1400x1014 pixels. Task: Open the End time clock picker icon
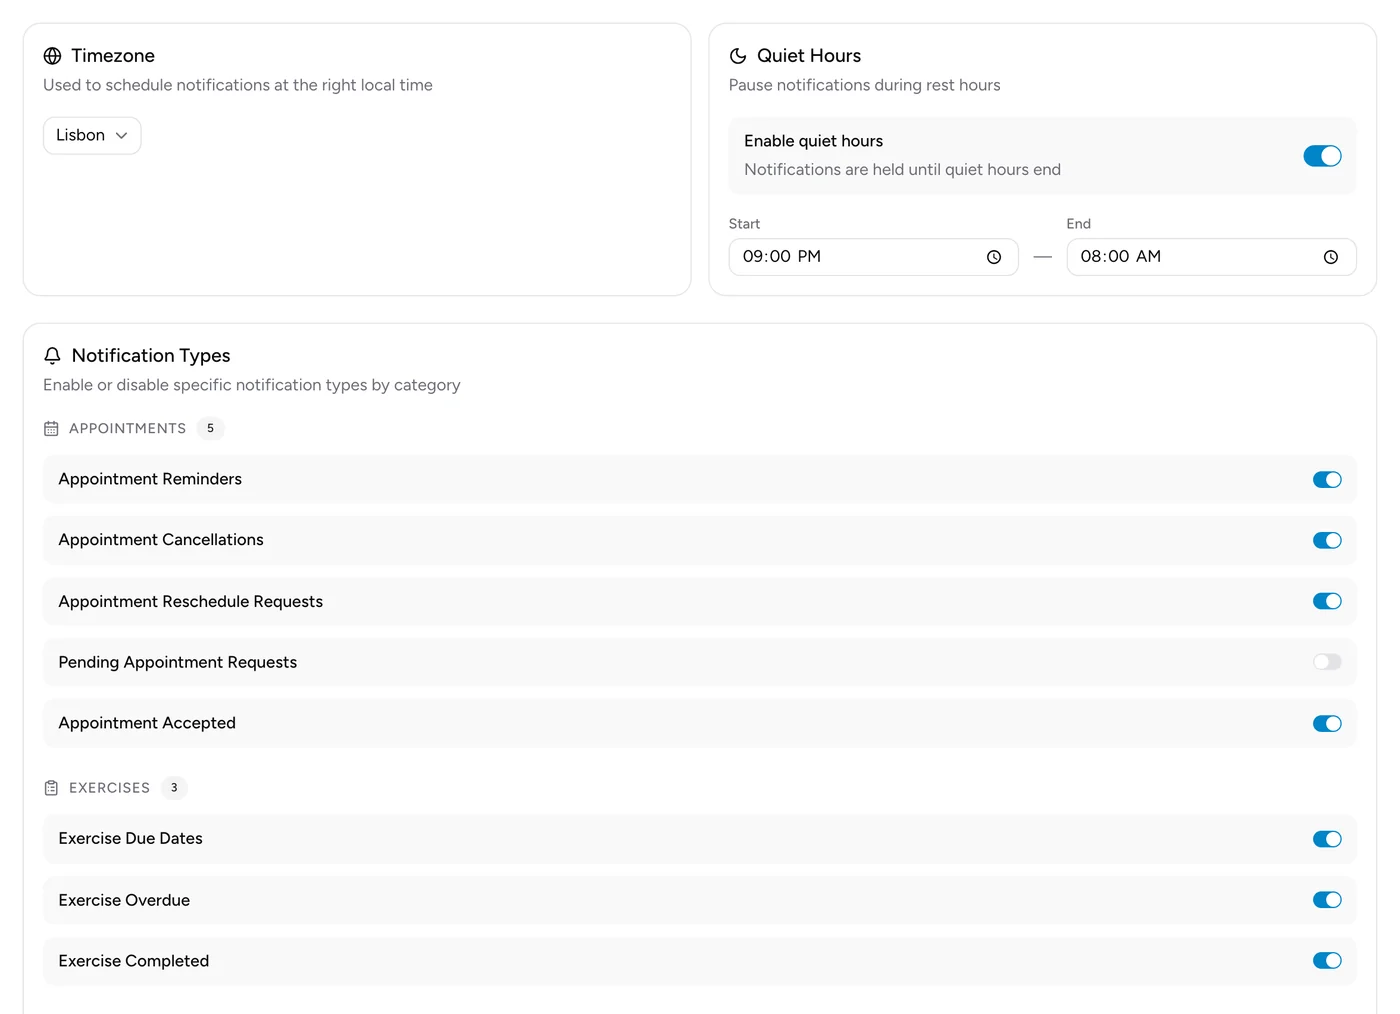pos(1331,257)
